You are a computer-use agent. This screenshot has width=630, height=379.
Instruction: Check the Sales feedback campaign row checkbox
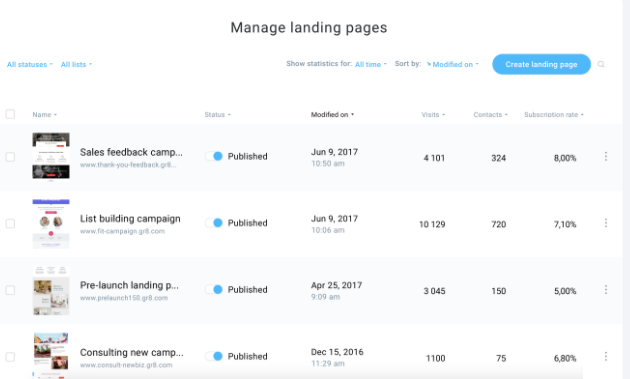click(10, 157)
